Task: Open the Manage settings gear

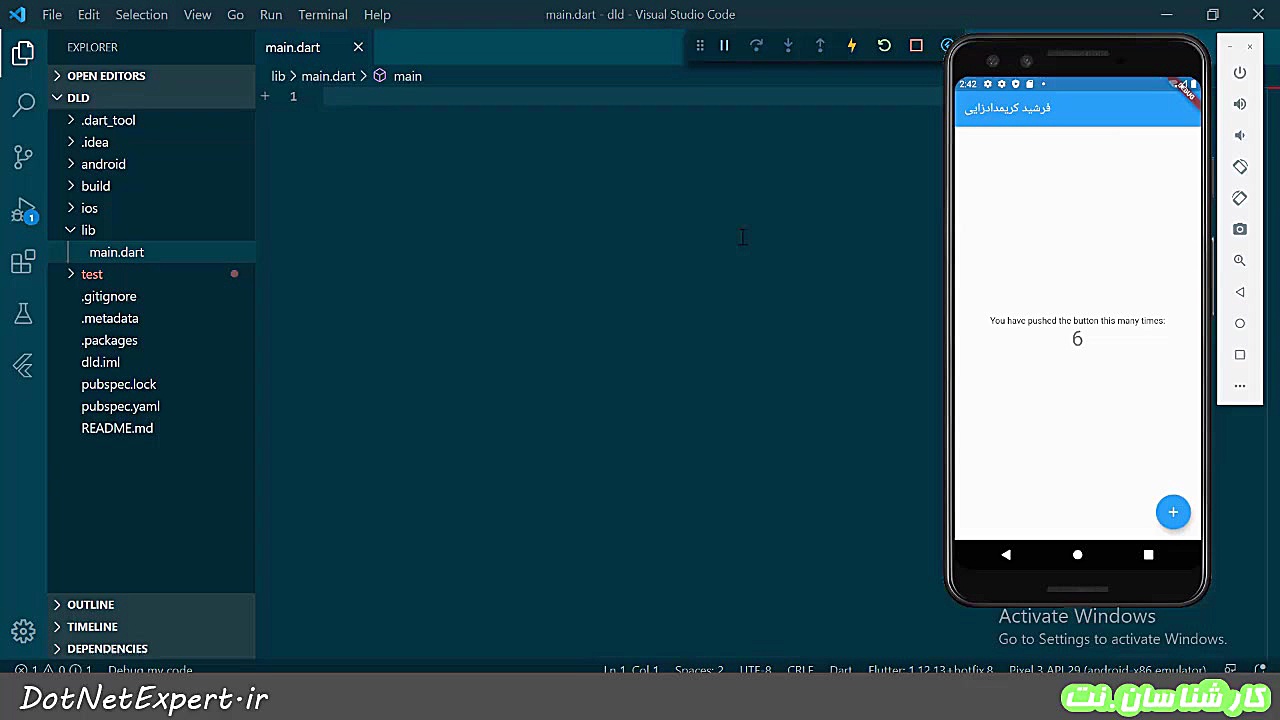Action: (23, 631)
